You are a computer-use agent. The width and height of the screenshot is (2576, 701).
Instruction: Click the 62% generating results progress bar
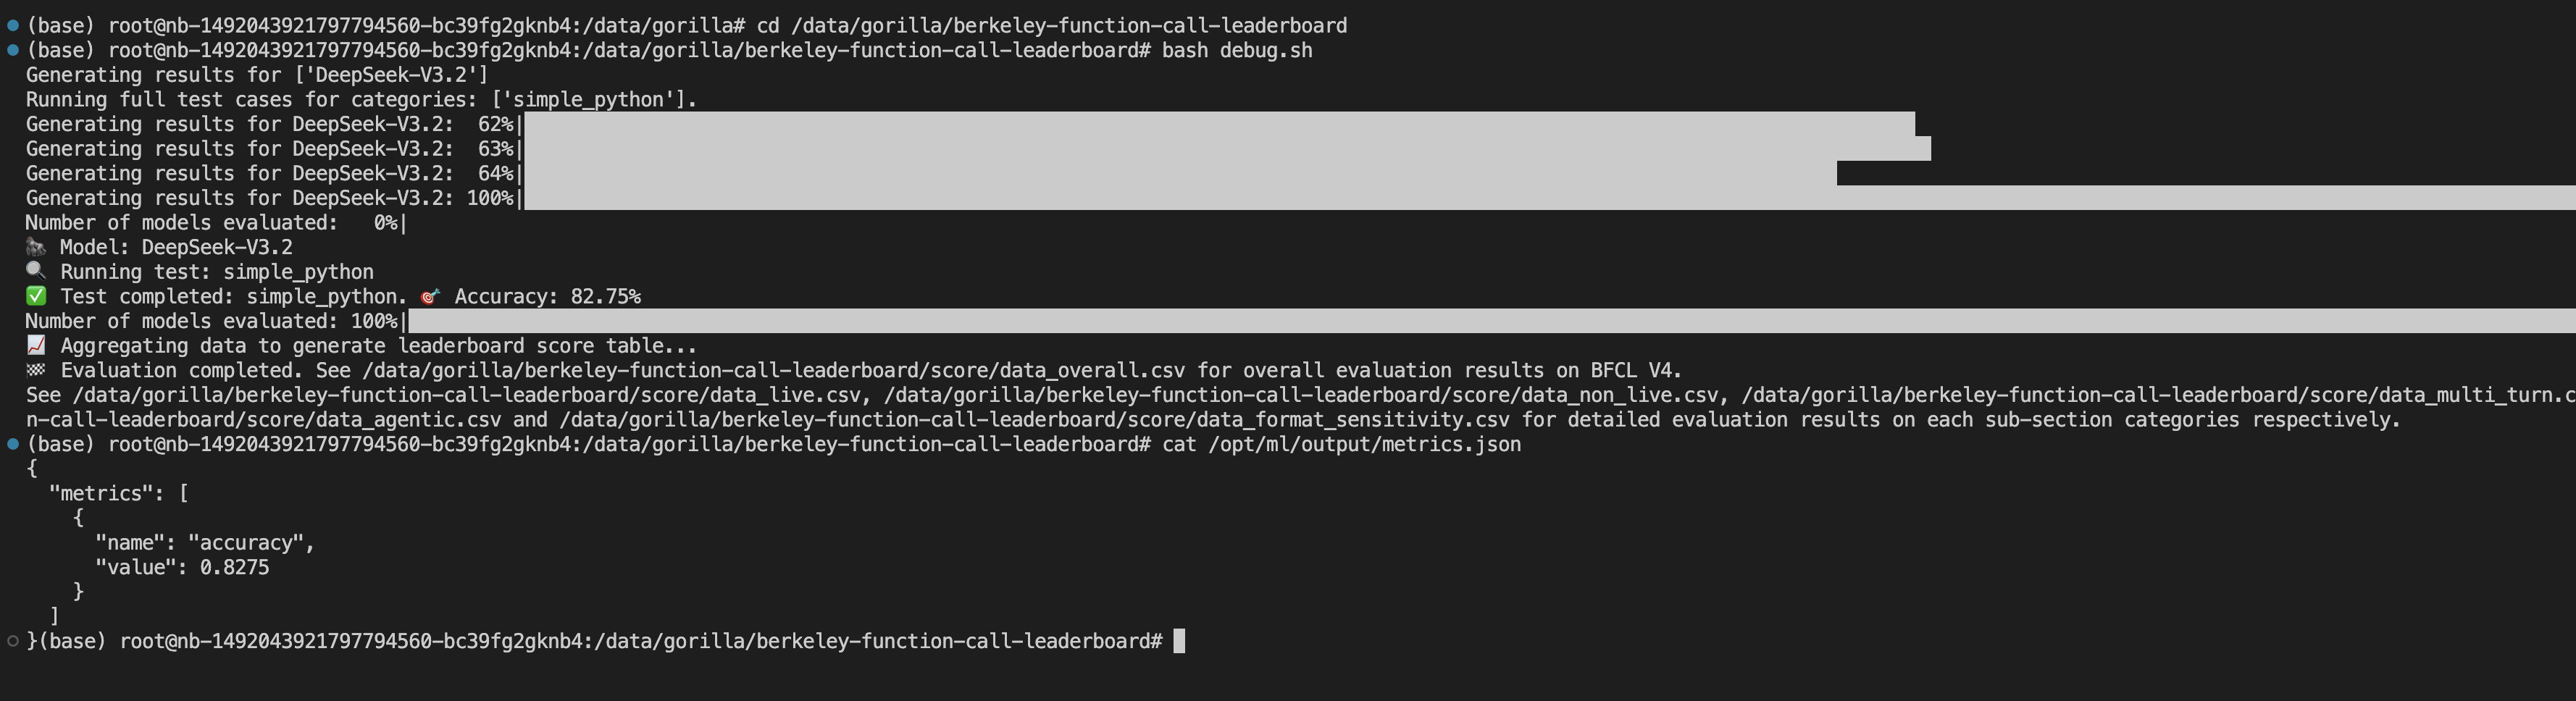pyautogui.click(x=1218, y=124)
